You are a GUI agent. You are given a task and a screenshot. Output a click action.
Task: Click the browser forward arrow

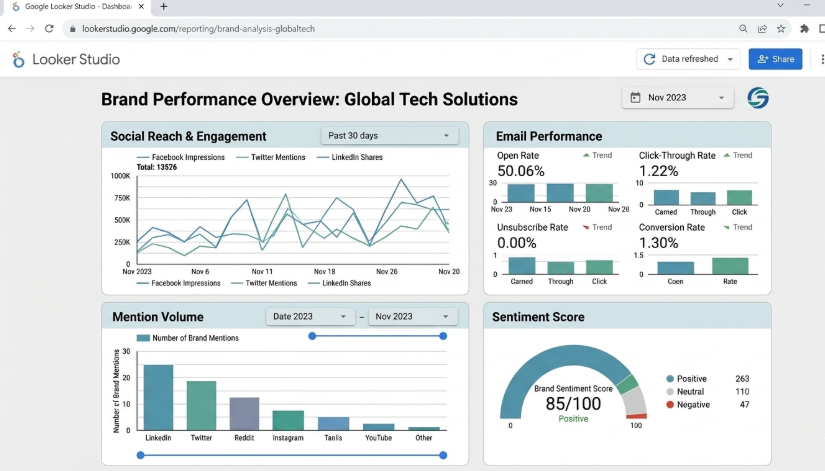(x=31, y=28)
